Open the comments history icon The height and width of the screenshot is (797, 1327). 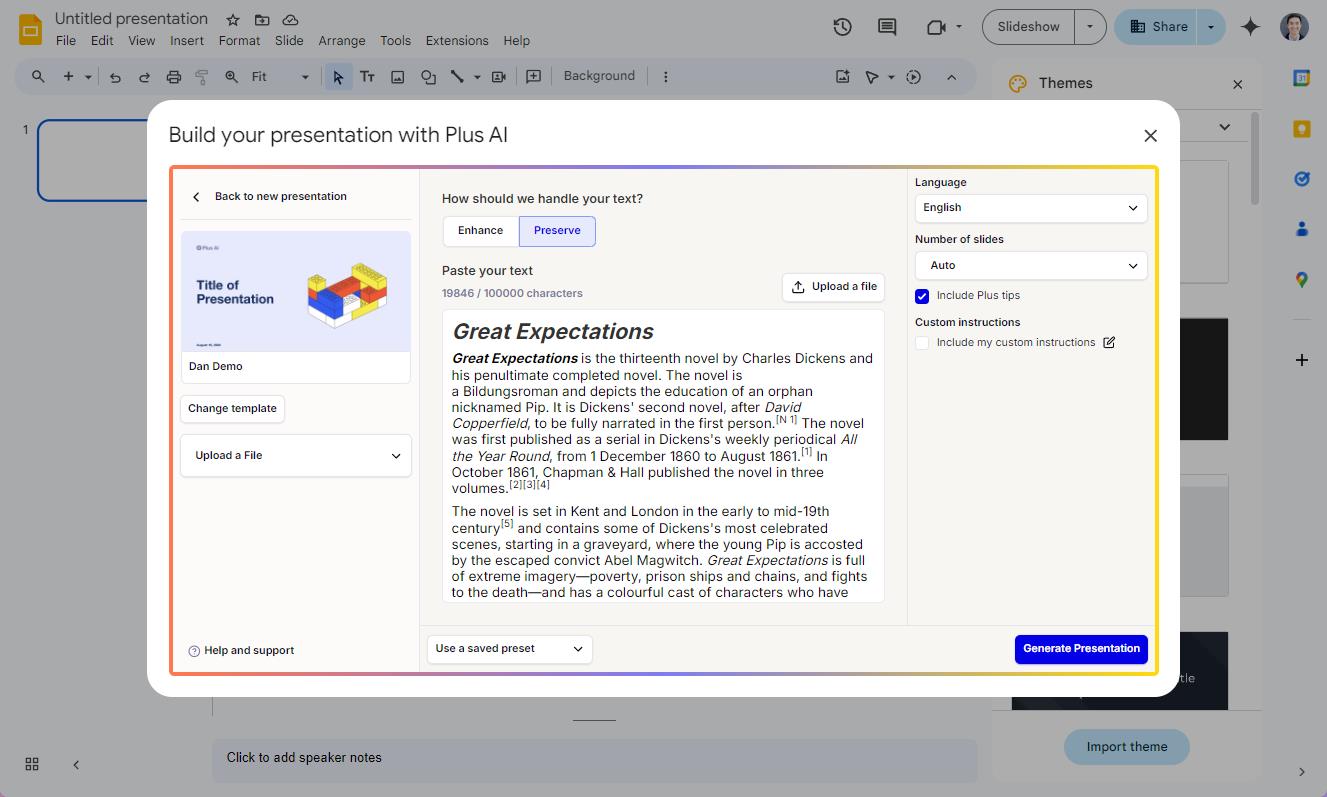pyautogui.click(x=887, y=27)
